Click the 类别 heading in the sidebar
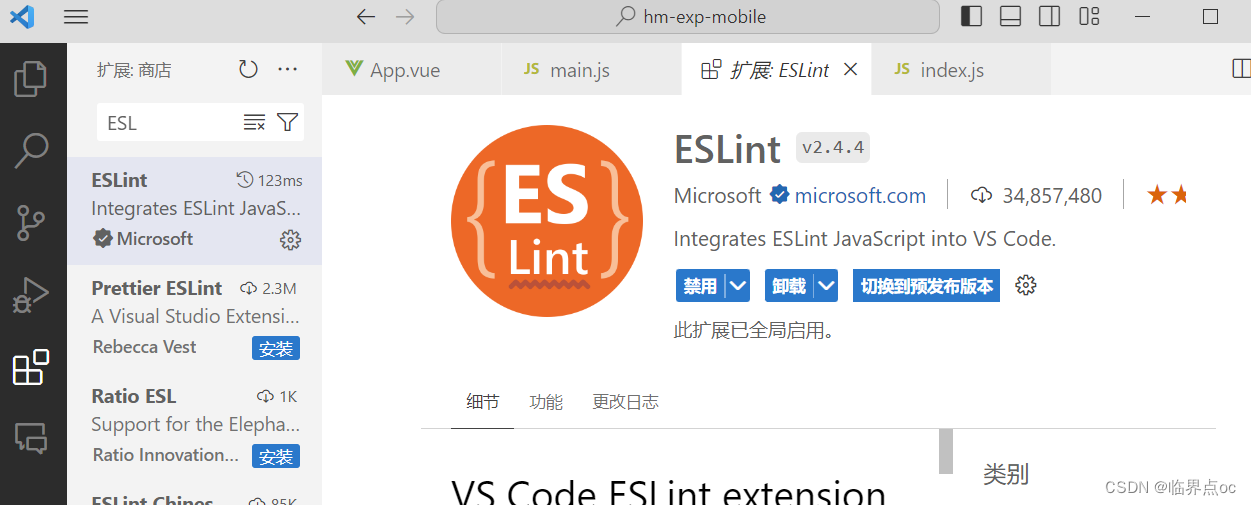The width and height of the screenshot is (1251, 505). (x=1006, y=474)
